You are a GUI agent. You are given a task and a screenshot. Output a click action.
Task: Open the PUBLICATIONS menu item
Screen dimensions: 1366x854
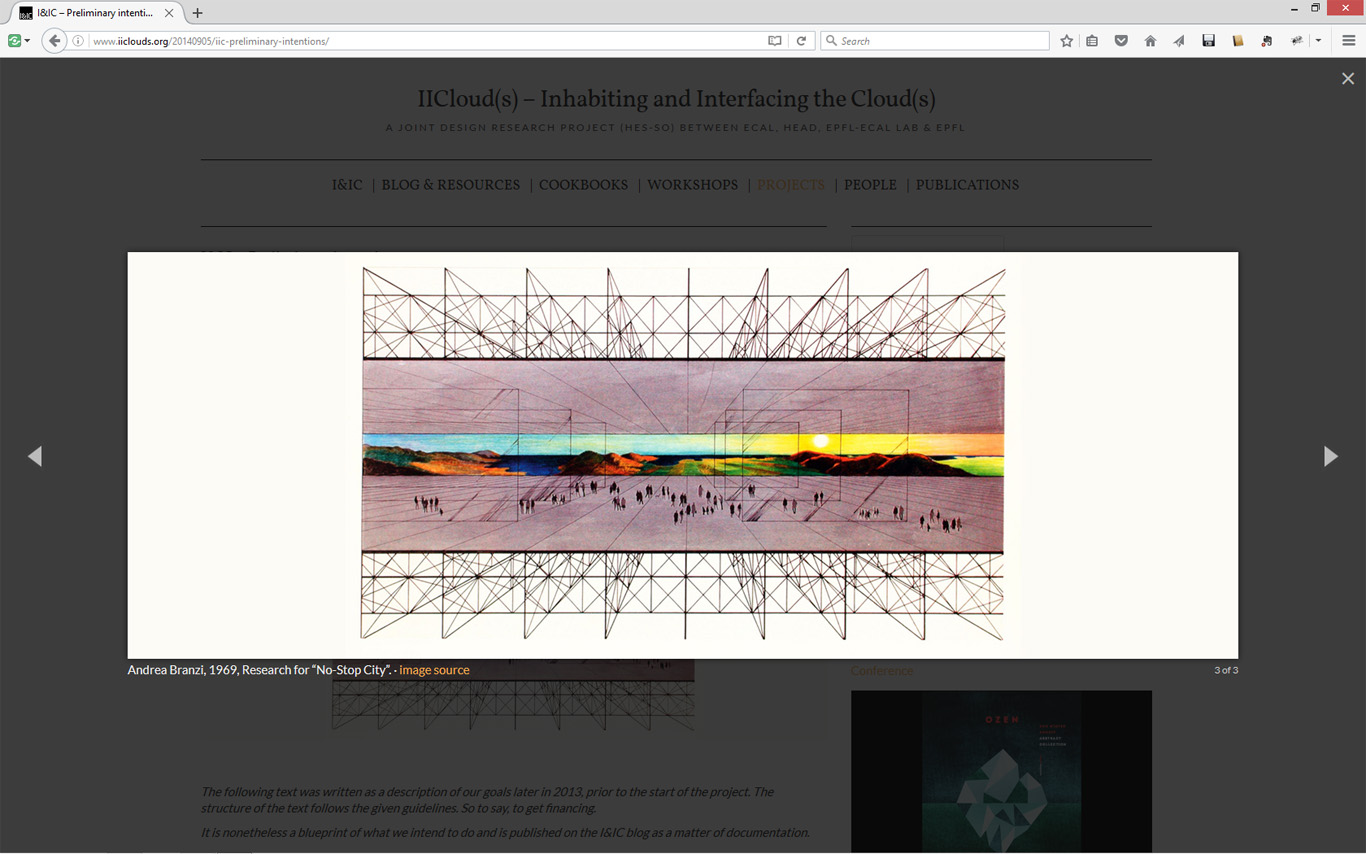click(967, 185)
